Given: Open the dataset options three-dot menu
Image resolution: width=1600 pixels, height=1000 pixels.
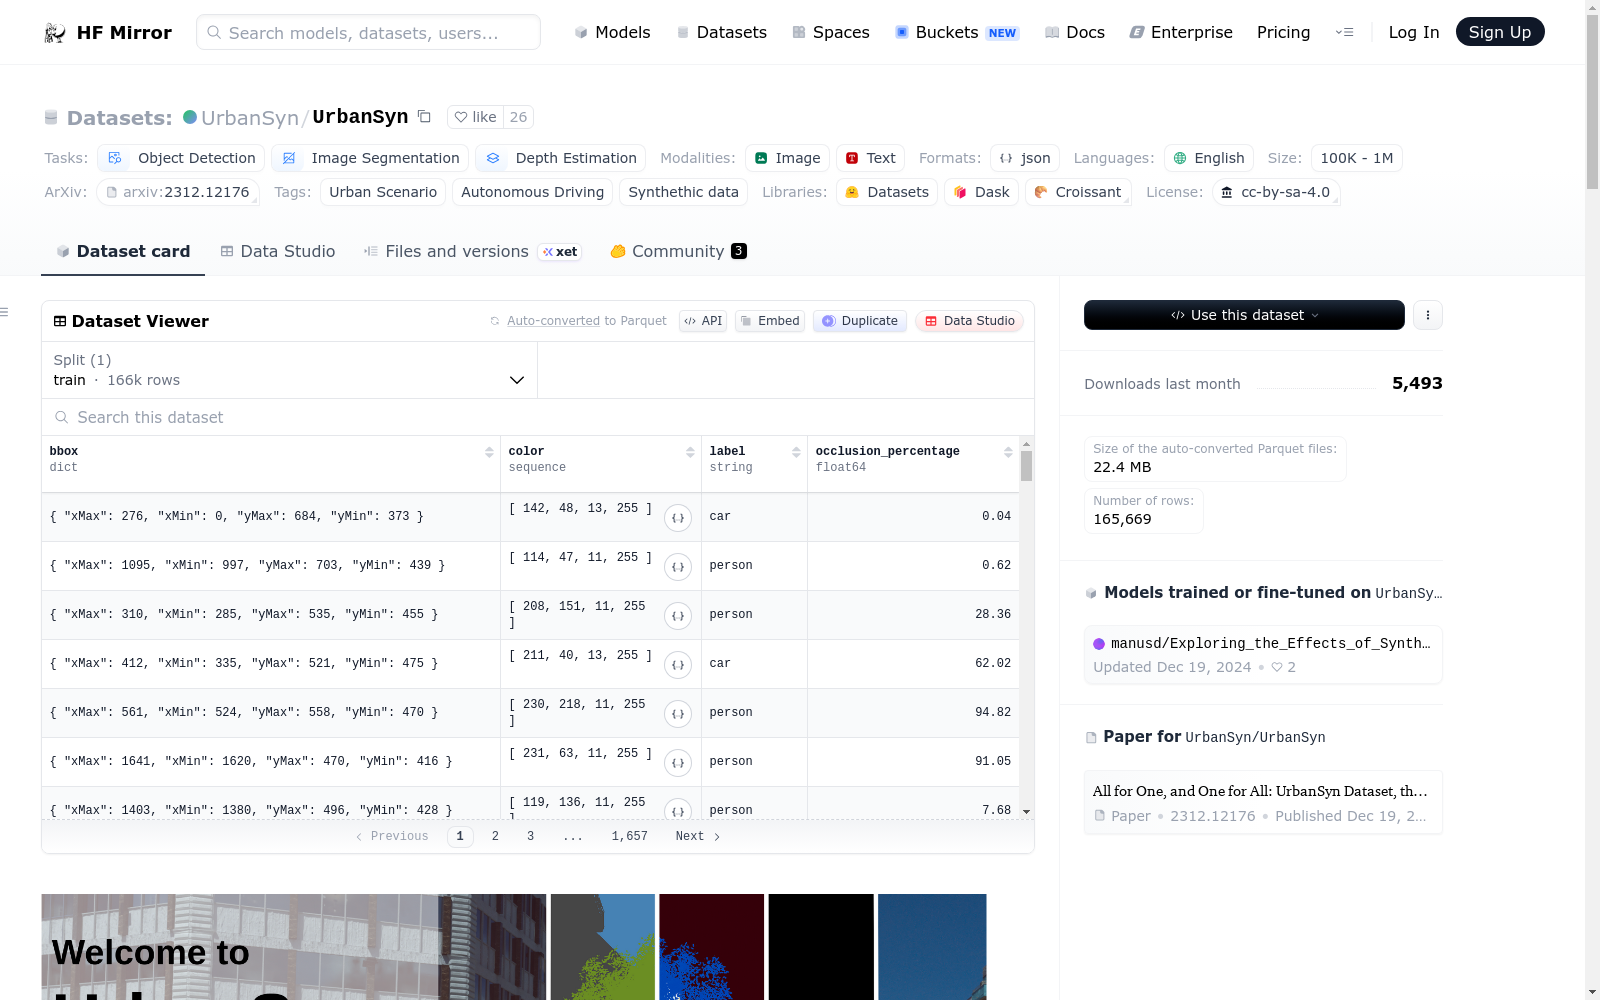Looking at the screenshot, I should (x=1428, y=315).
